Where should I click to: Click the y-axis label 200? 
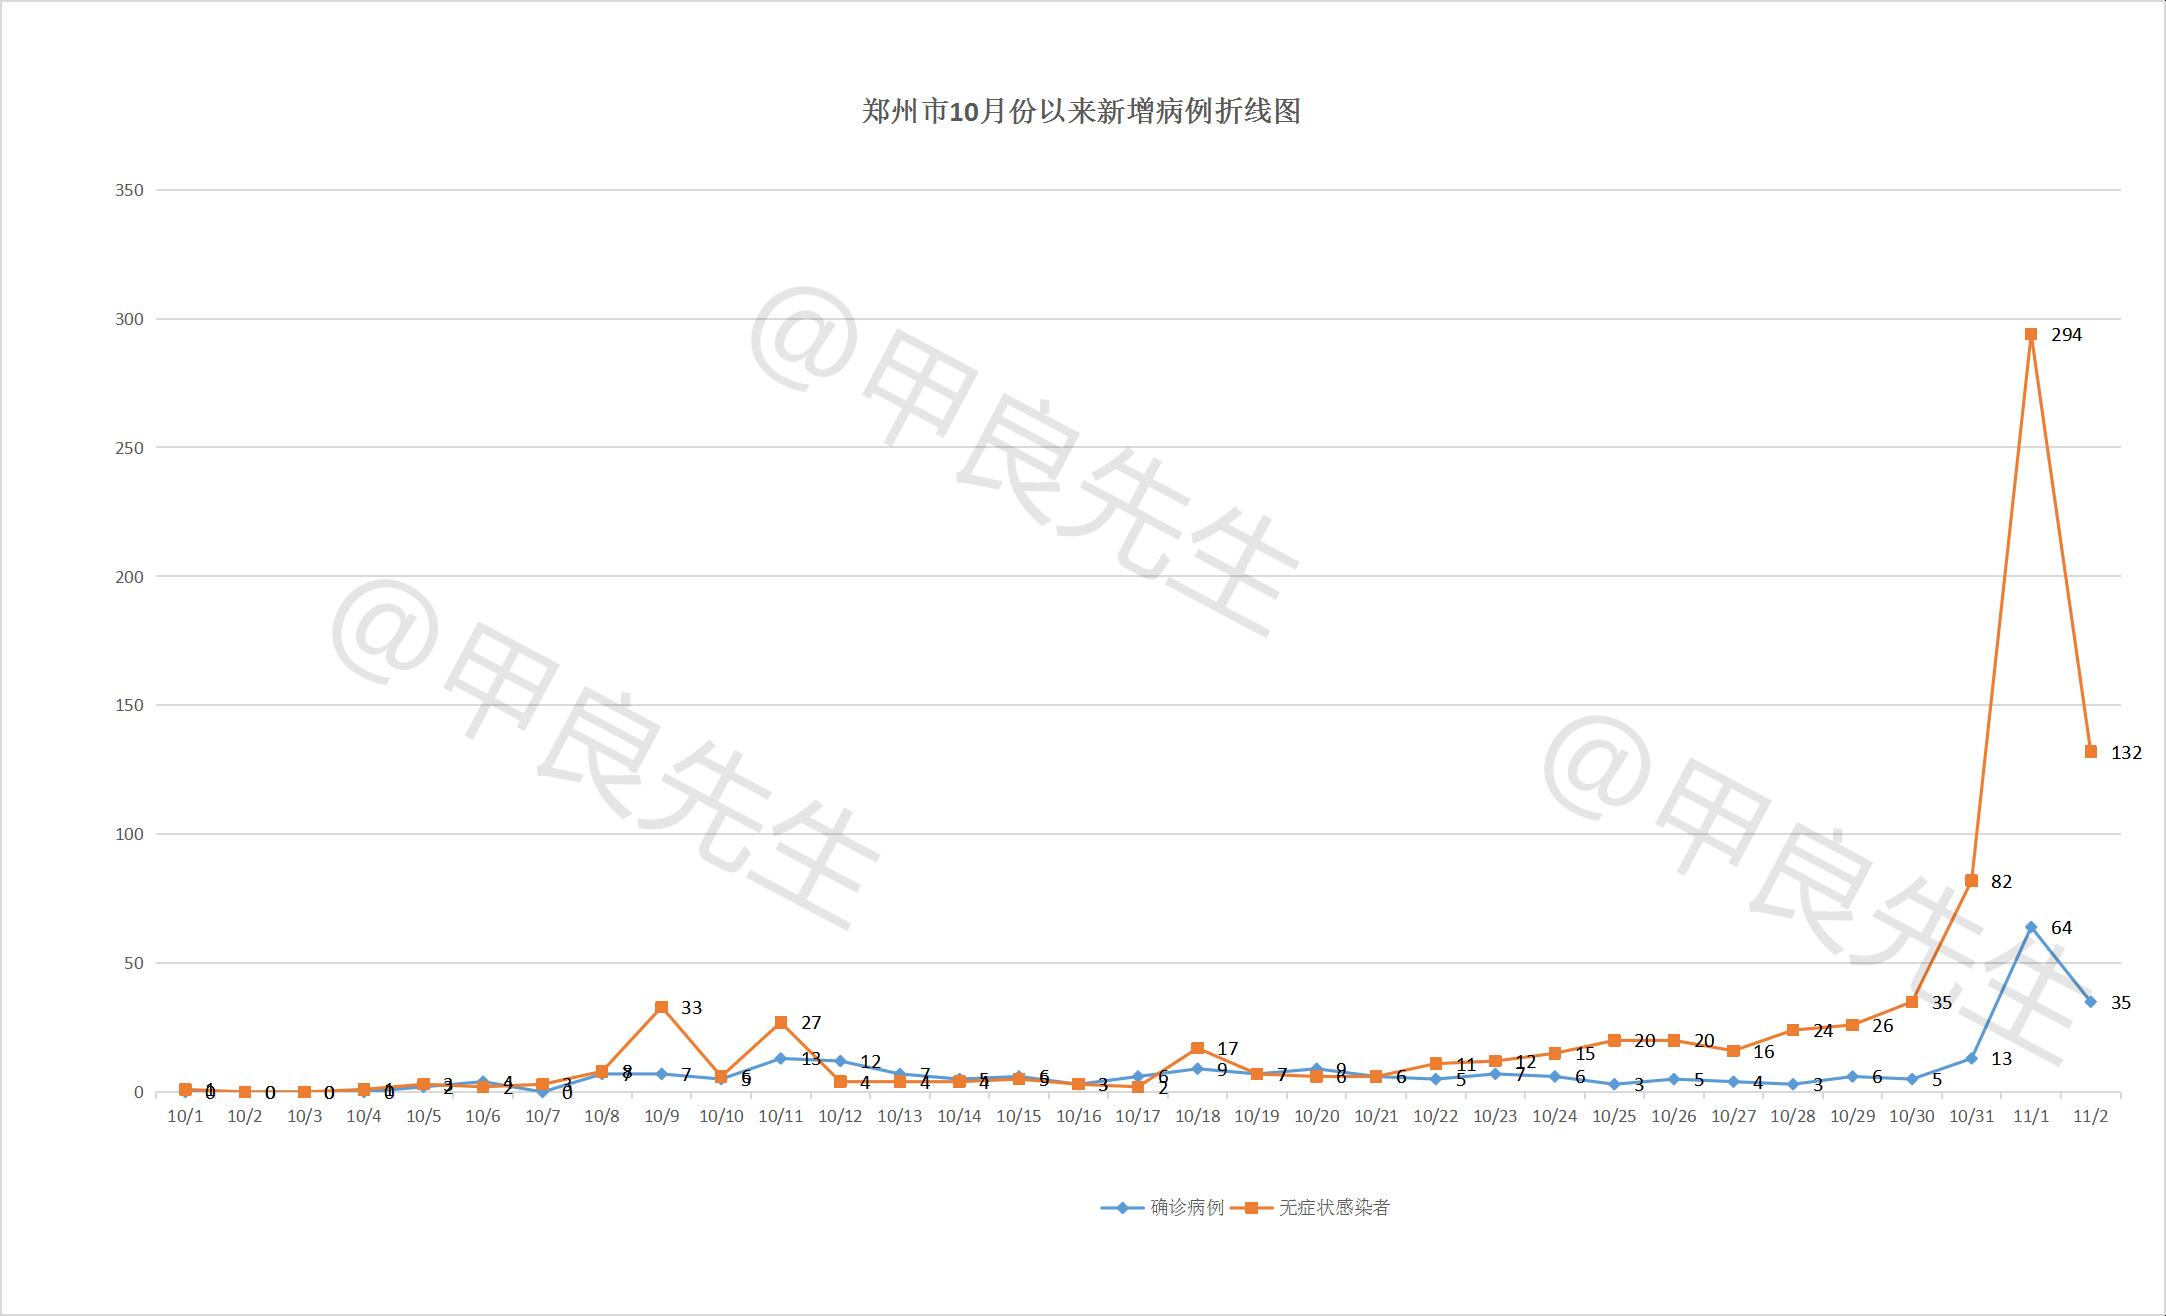coord(129,577)
